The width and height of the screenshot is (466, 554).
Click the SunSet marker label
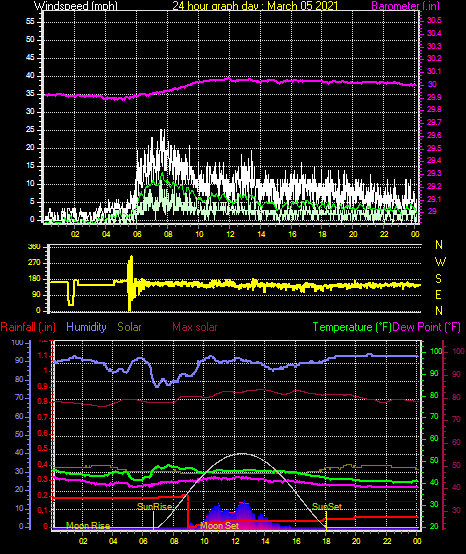coord(327,507)
